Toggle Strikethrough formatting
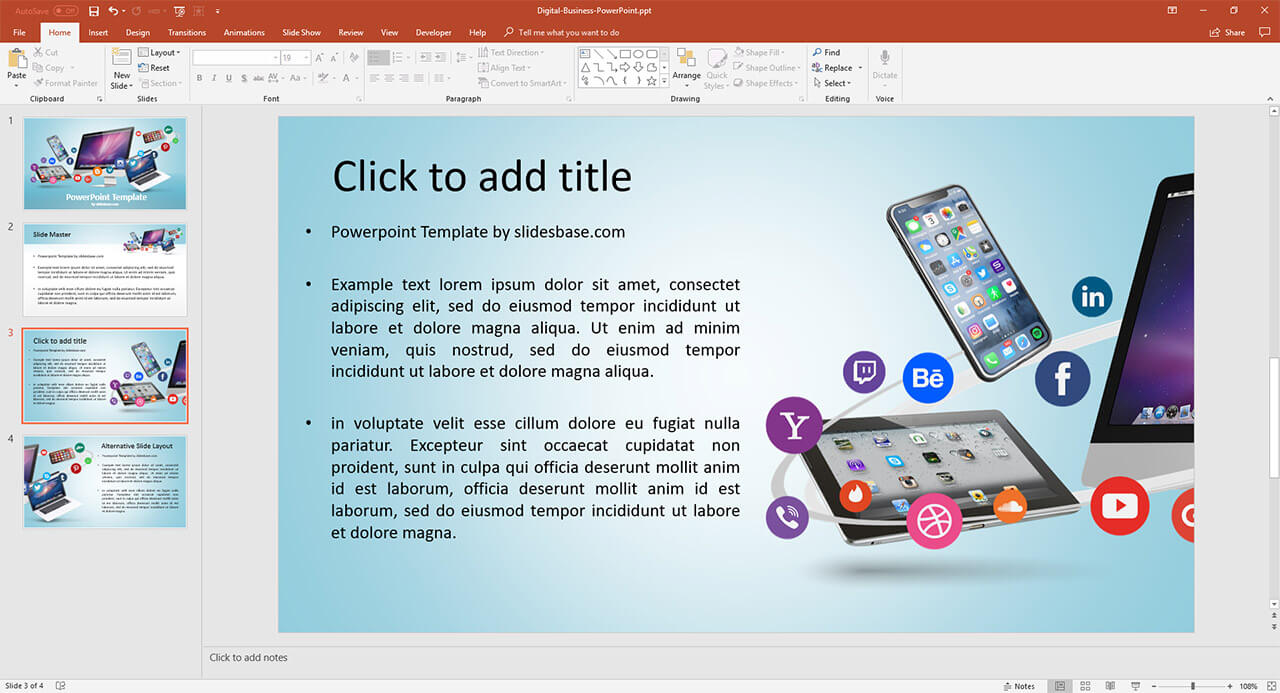This screenshot has height=693, width=1280. click(260, 78)
